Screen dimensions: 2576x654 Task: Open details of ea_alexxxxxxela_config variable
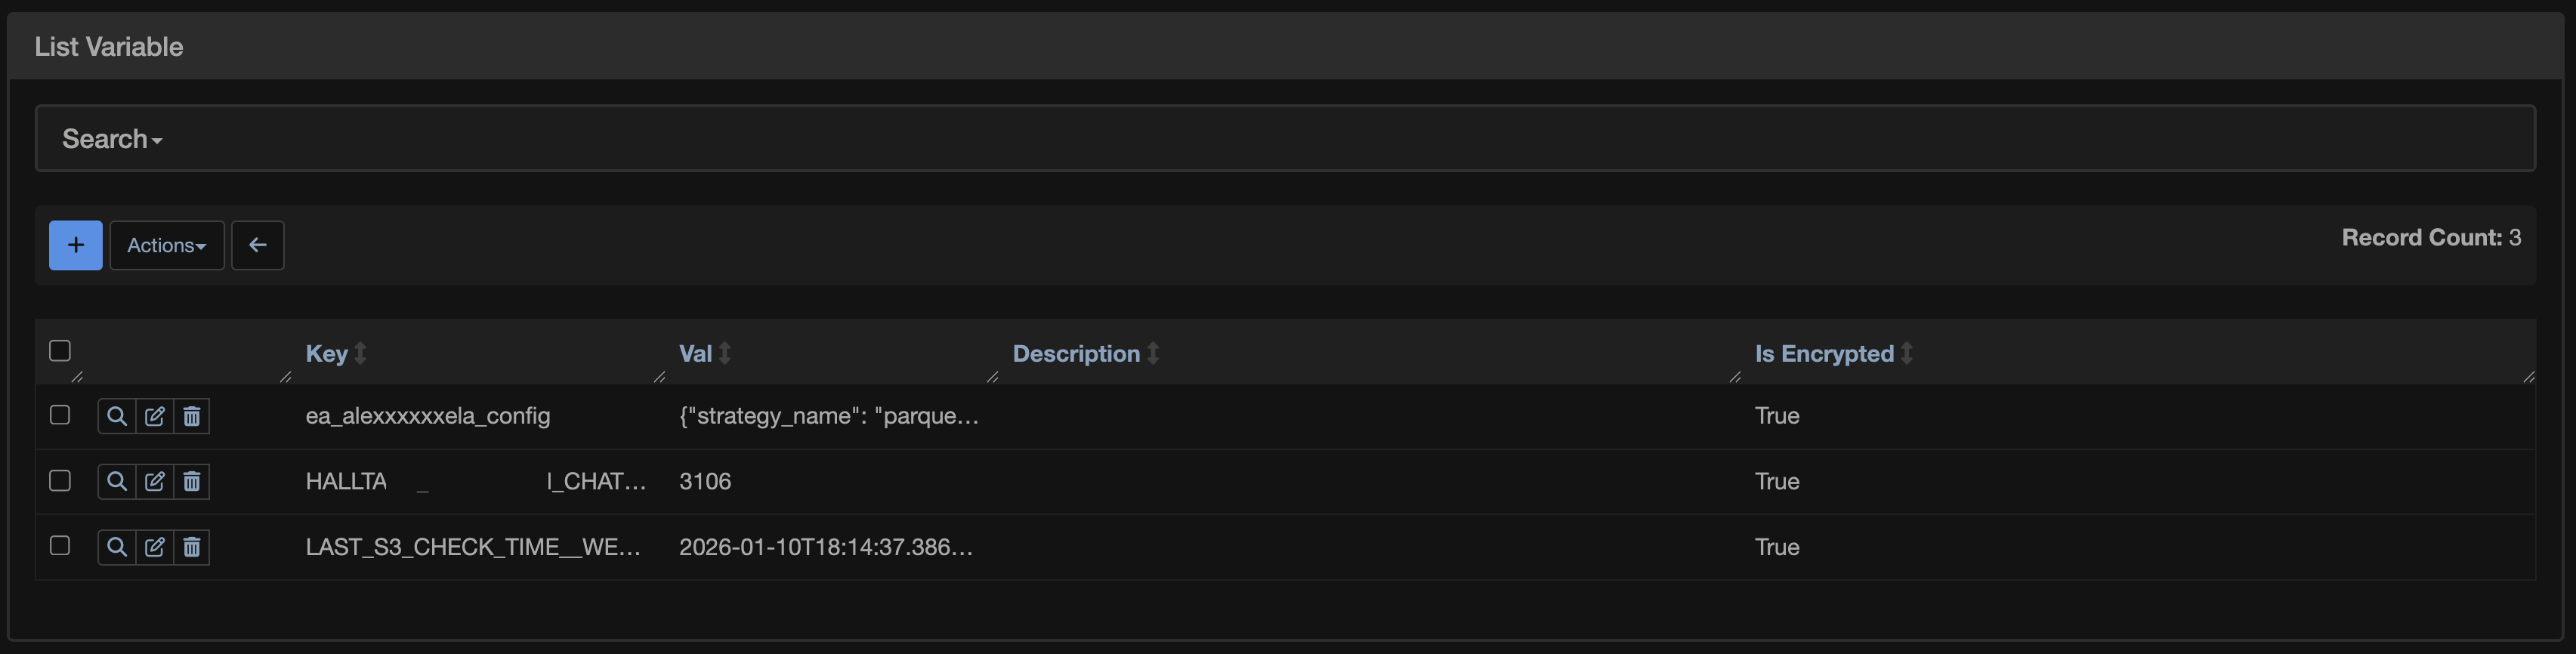pyautogui.click(x=117, y=415)
